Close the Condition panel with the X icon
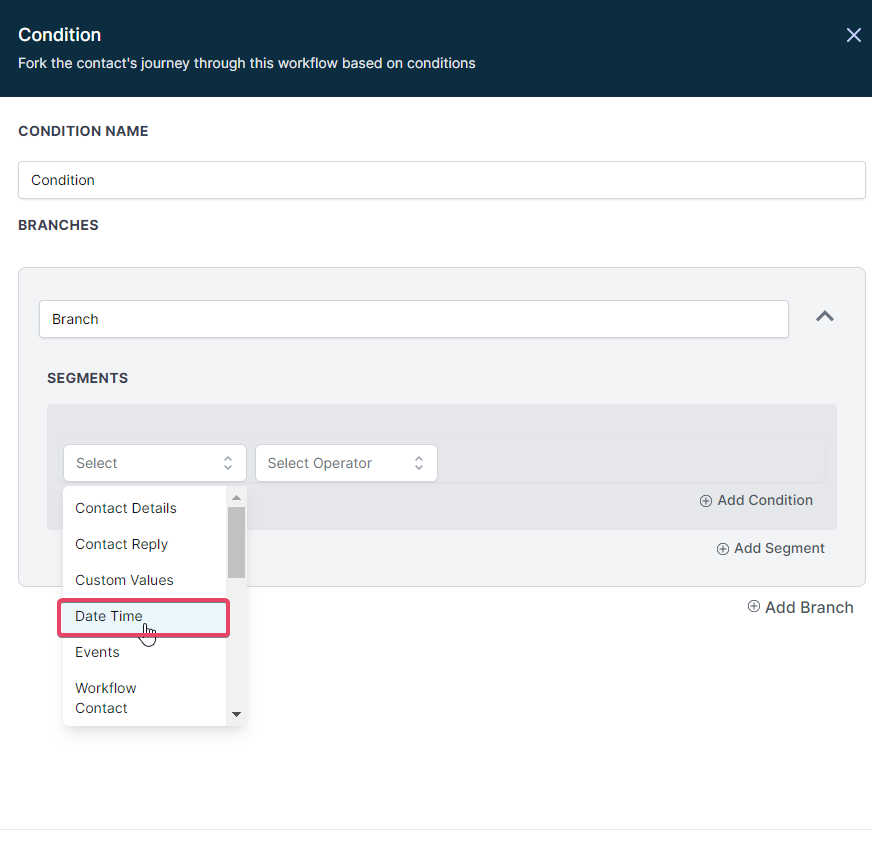This screenshot has height=842, width=872. [x=853, y=35]
